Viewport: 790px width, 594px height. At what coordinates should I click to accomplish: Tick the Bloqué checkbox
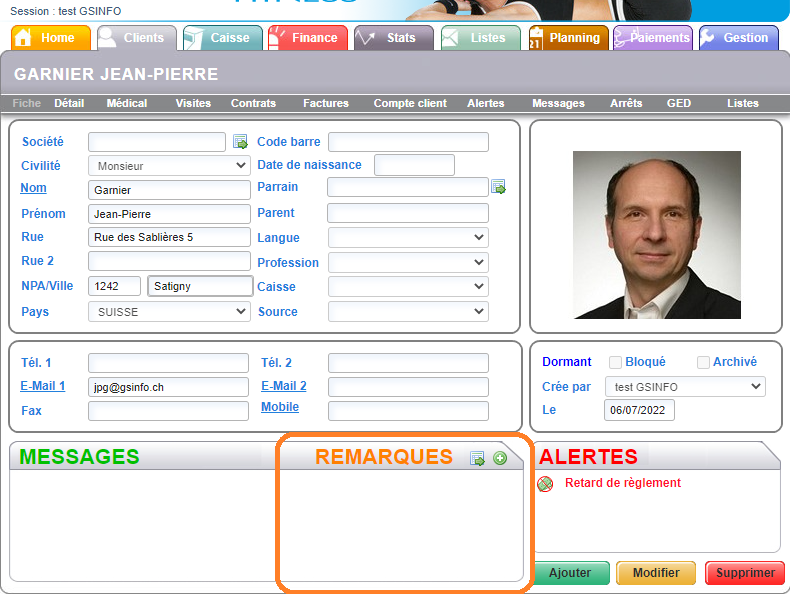pos(616,362)
